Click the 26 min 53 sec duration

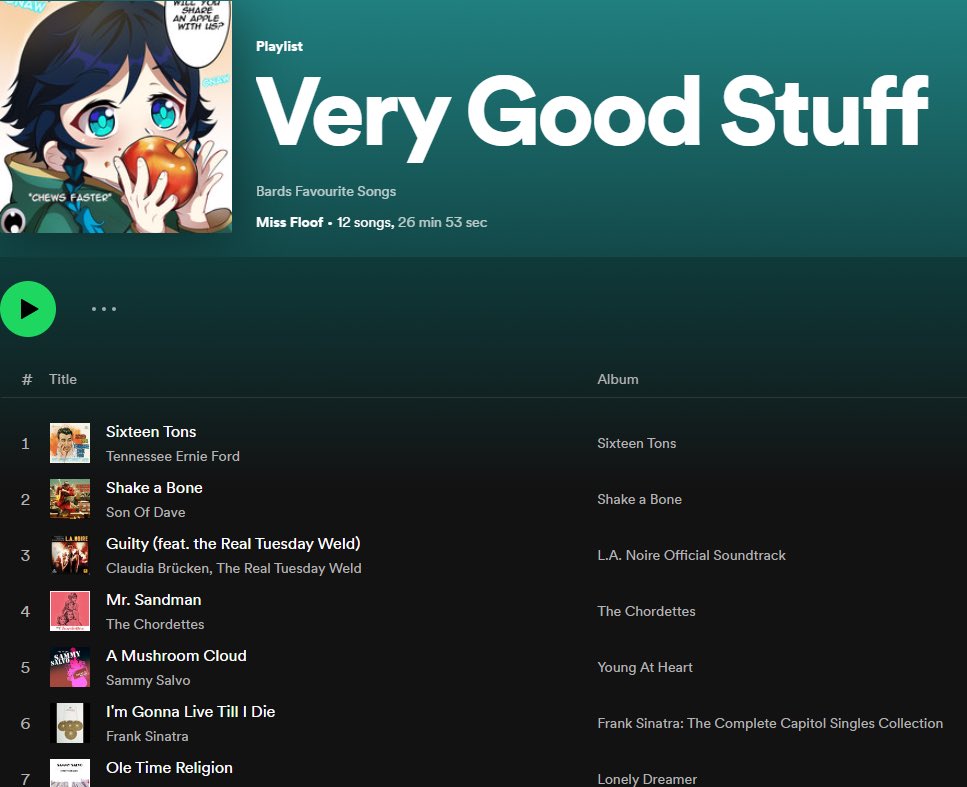pos(442,222)
